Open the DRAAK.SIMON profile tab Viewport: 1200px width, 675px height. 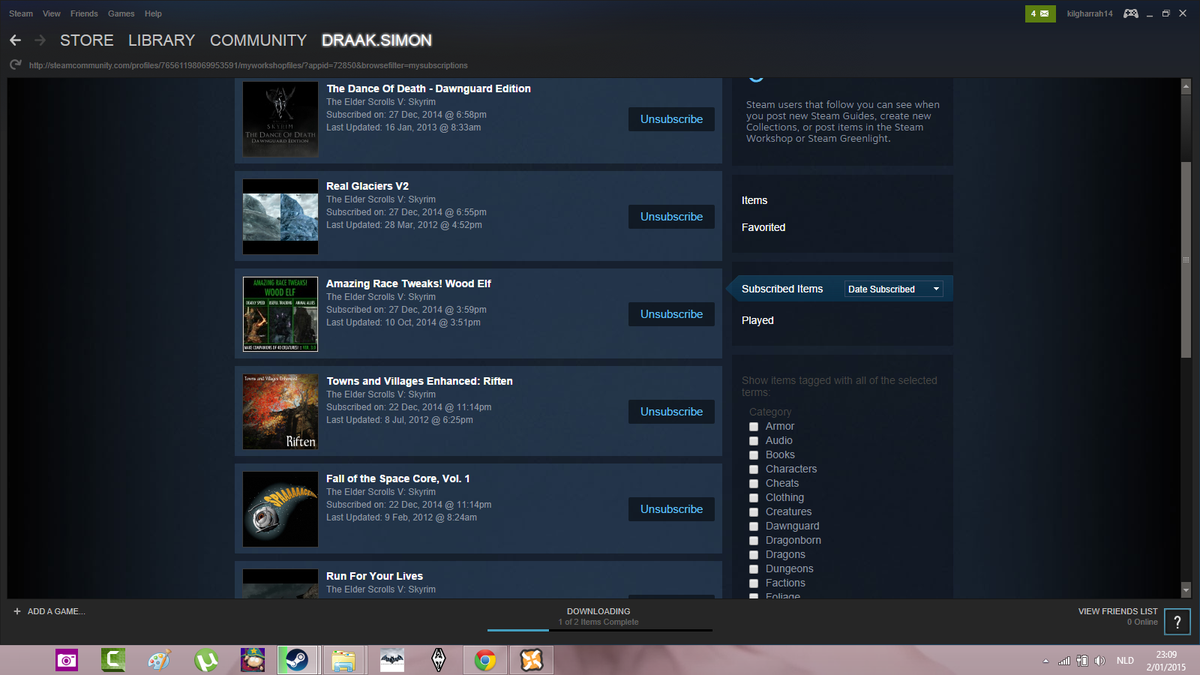pyautogui.click(x=377, y=41)
